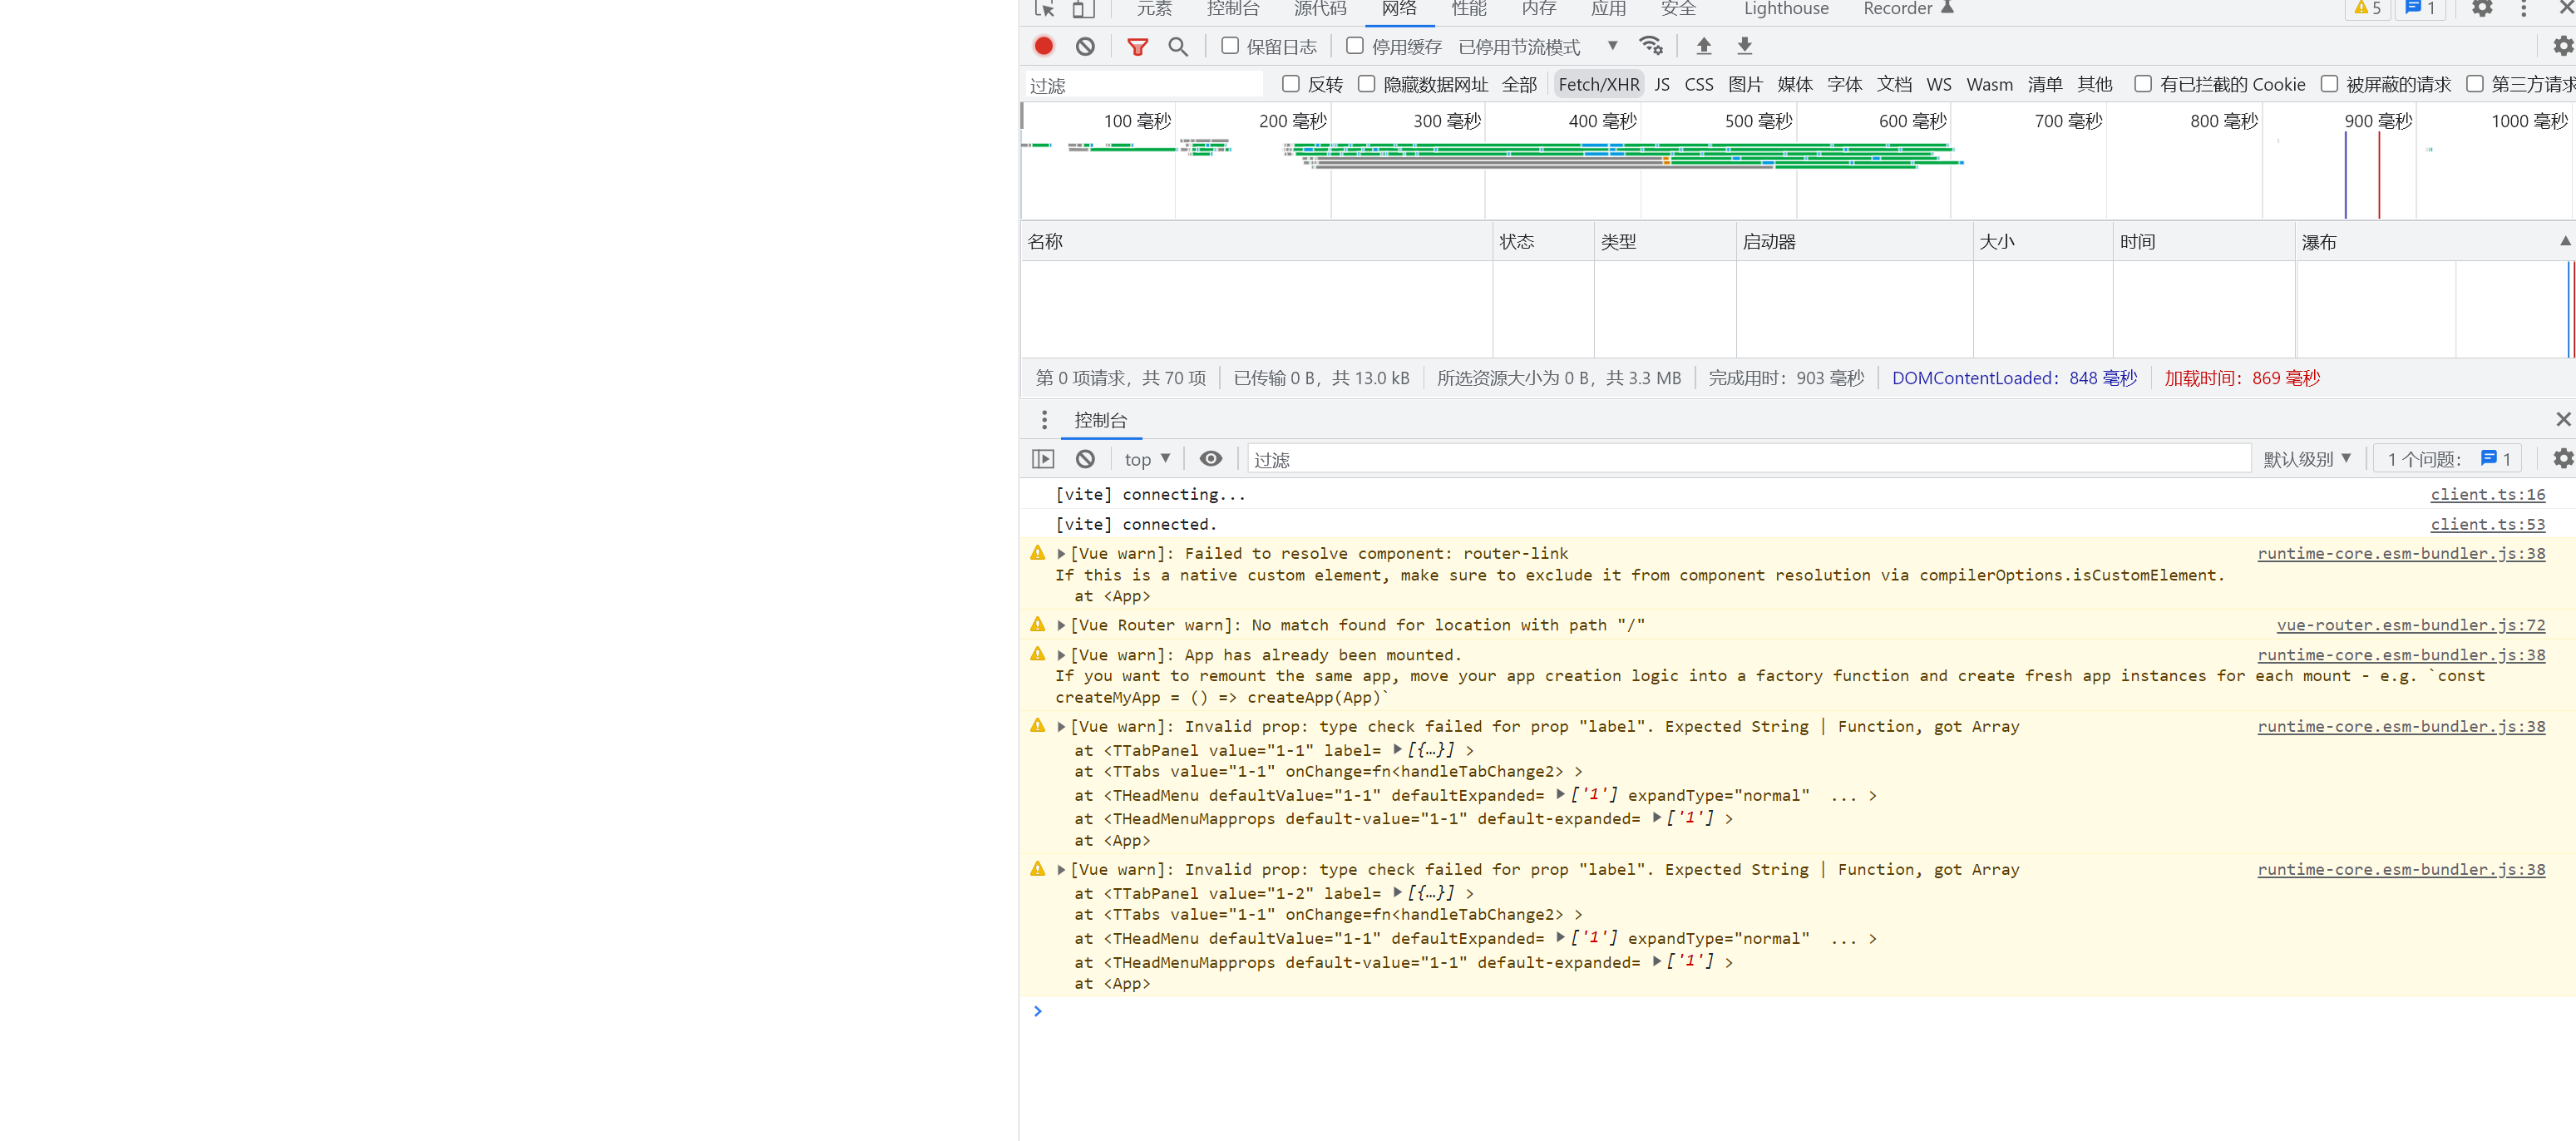2576x1141 pixels.
Task: Expand the router-link Vue warn message
Action: pyautogui.click(x=1061, y=554)
